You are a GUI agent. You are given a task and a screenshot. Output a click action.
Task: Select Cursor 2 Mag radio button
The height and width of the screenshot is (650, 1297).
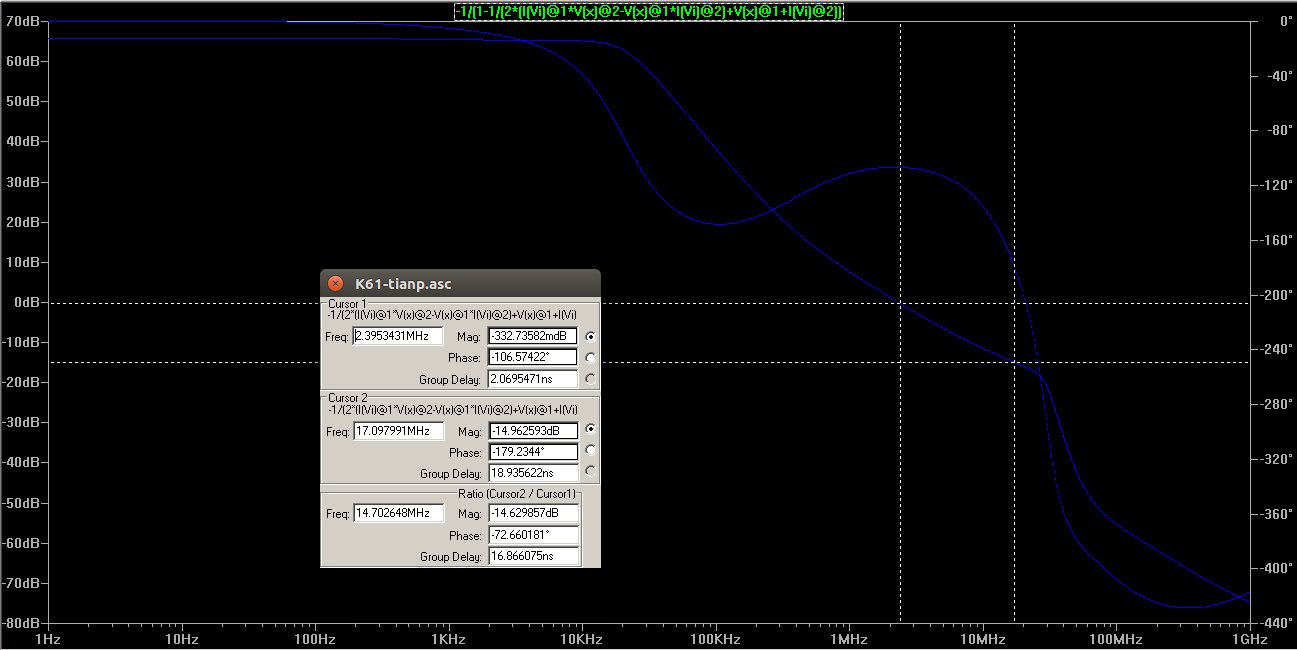591,429
